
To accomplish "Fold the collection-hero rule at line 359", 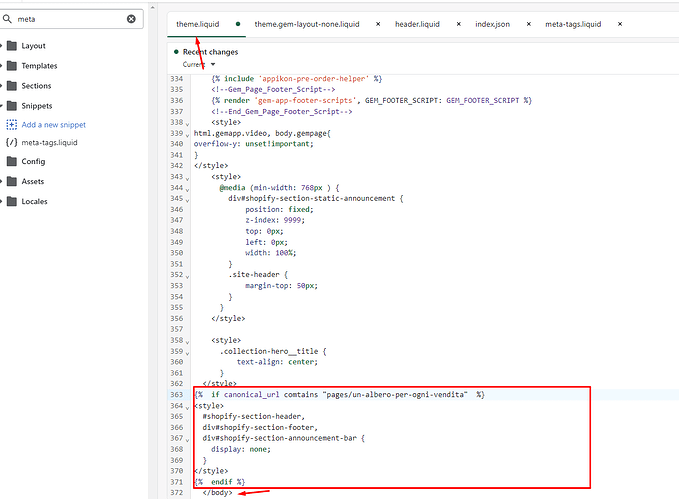I will 188,352.
